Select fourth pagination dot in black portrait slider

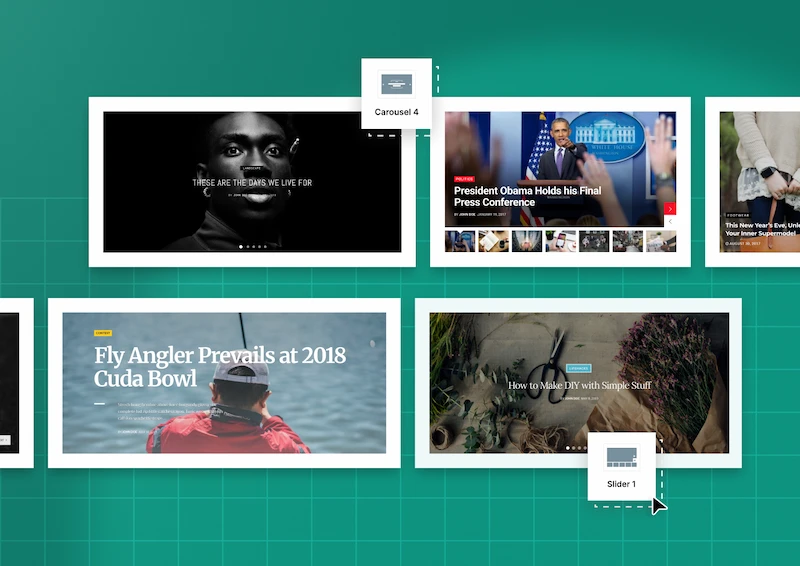[x=259, y=247]
